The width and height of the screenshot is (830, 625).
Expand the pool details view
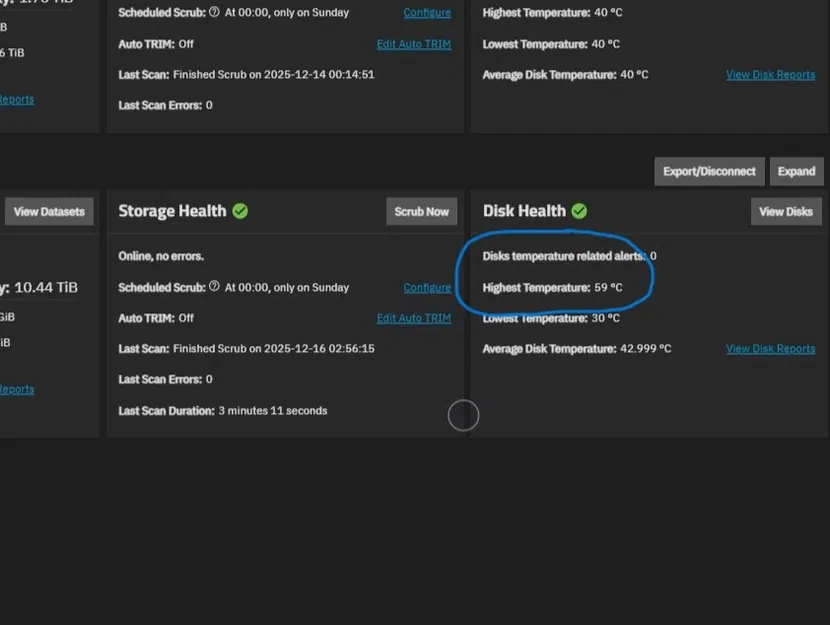click(x=796, y=171)
